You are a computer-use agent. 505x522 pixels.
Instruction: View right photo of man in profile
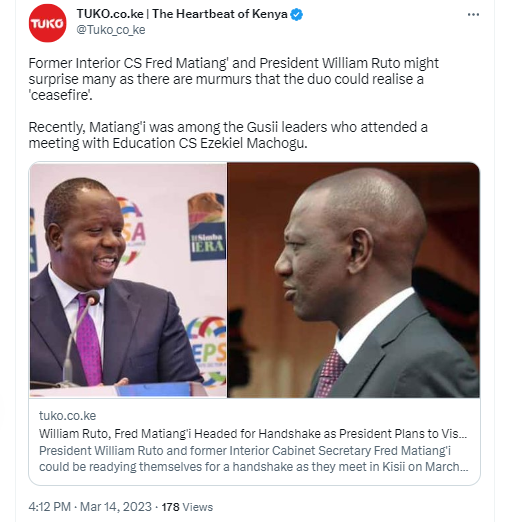tap(354, 280)
